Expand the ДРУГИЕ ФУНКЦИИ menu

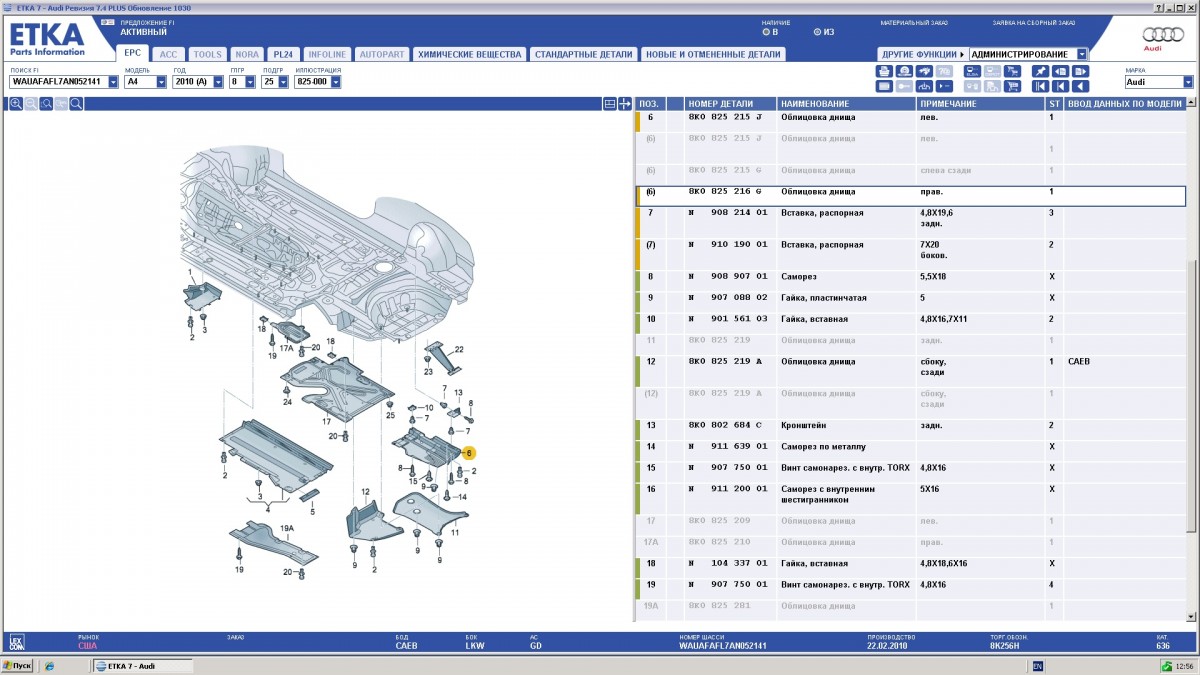[922, 54]
